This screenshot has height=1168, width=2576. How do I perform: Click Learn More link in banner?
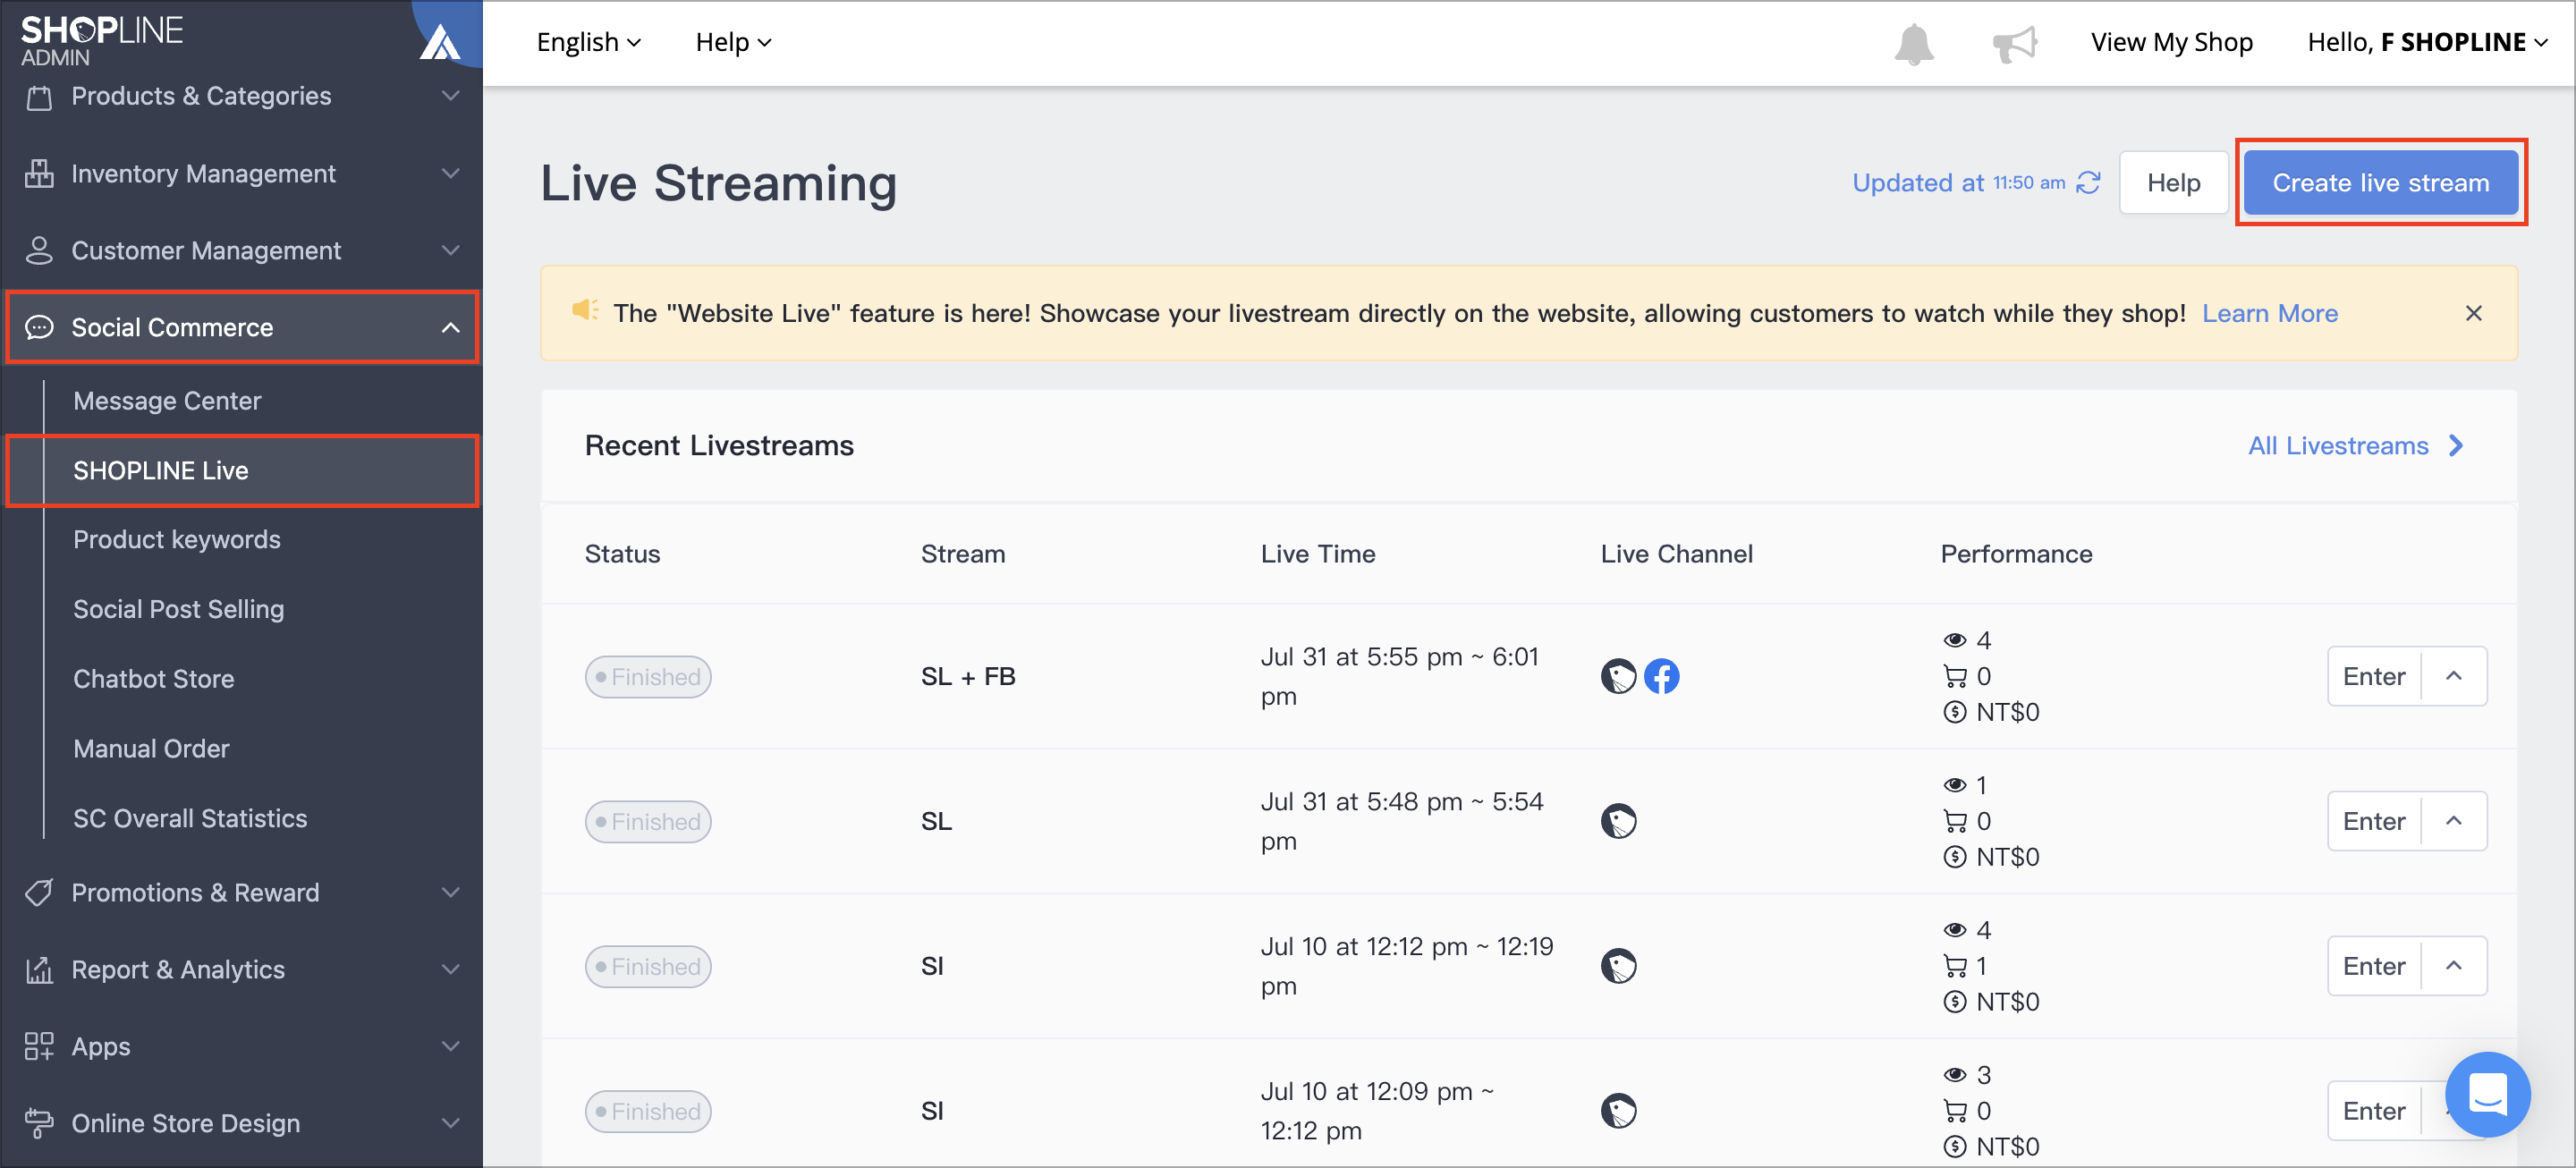coord(2269,314)
